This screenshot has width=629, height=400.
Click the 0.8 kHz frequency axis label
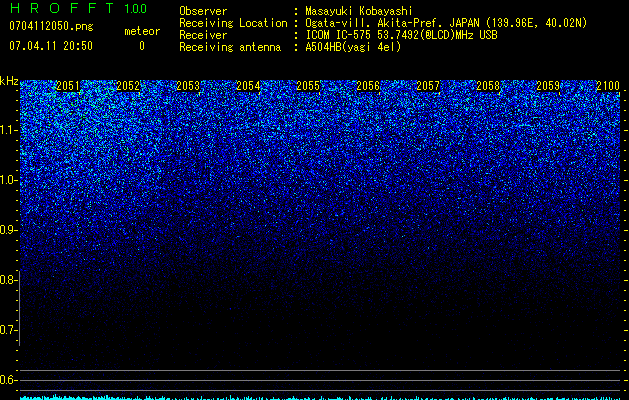coord(8,280)
